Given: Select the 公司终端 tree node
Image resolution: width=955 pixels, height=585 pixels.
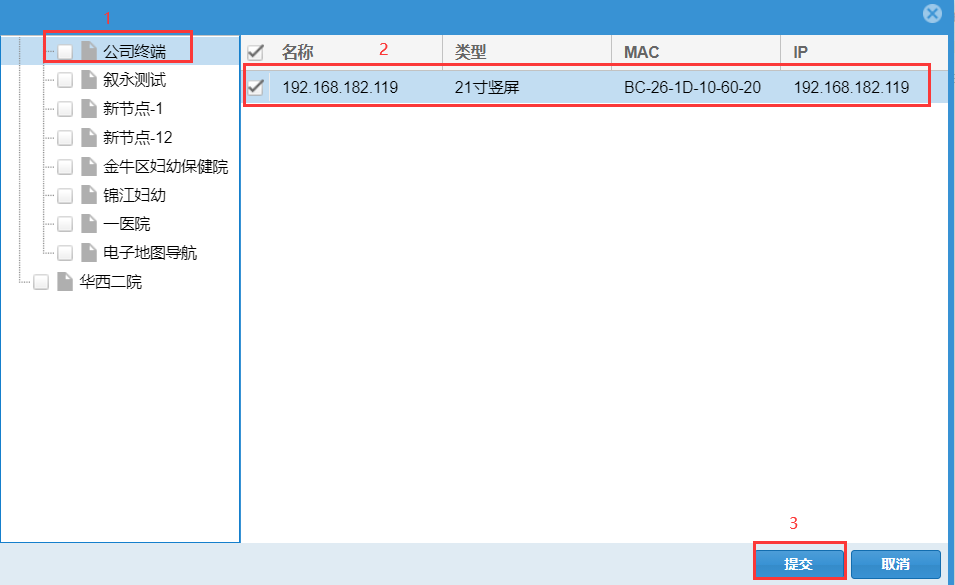Looking at the screenshot, I should pyautogui.click(x=134, y=51).
